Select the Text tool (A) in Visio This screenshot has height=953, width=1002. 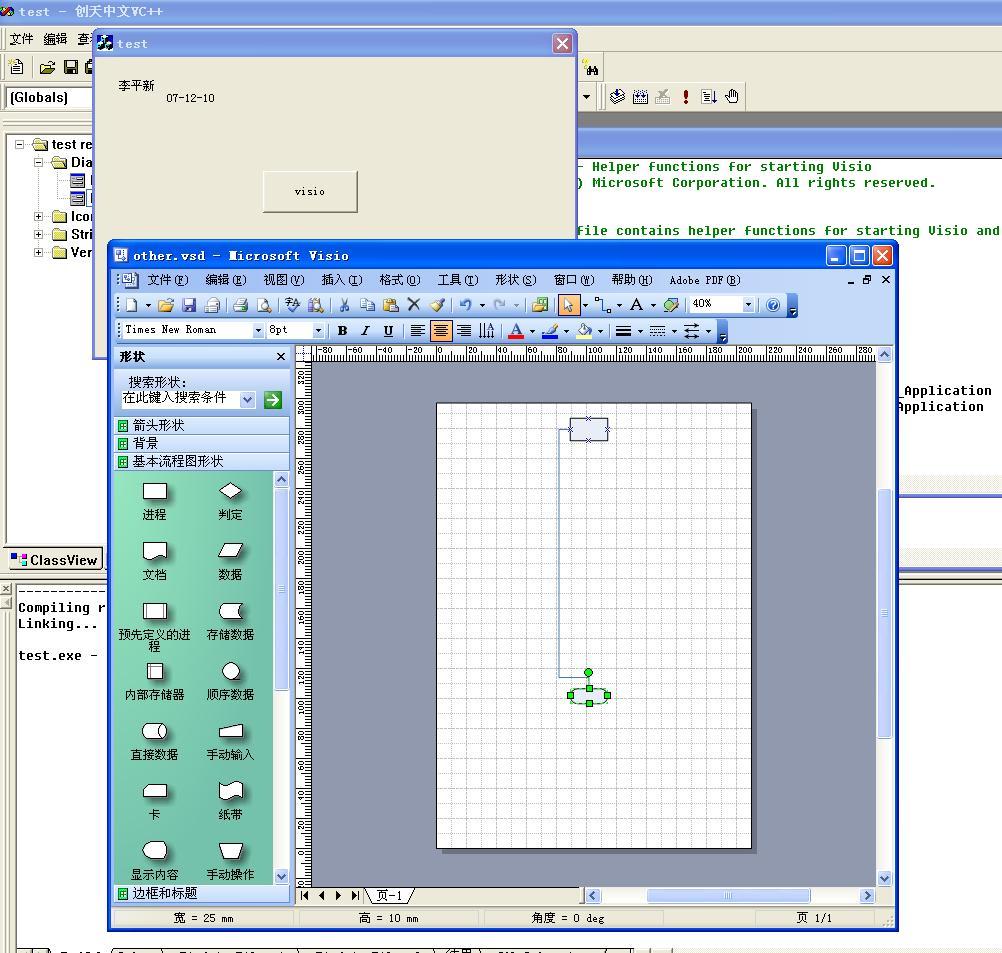(636, 306)
